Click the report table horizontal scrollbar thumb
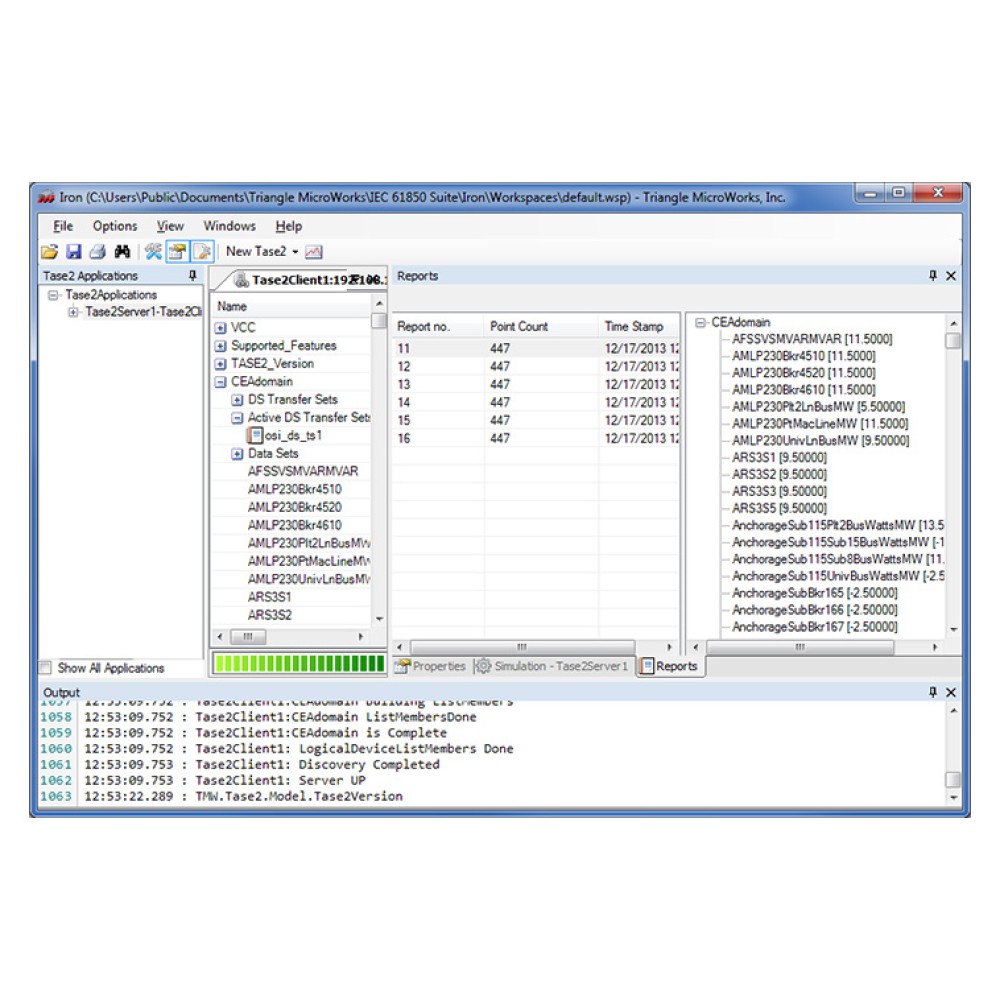The height and width of the screenshot is (1000, 1000). [522, 647]
